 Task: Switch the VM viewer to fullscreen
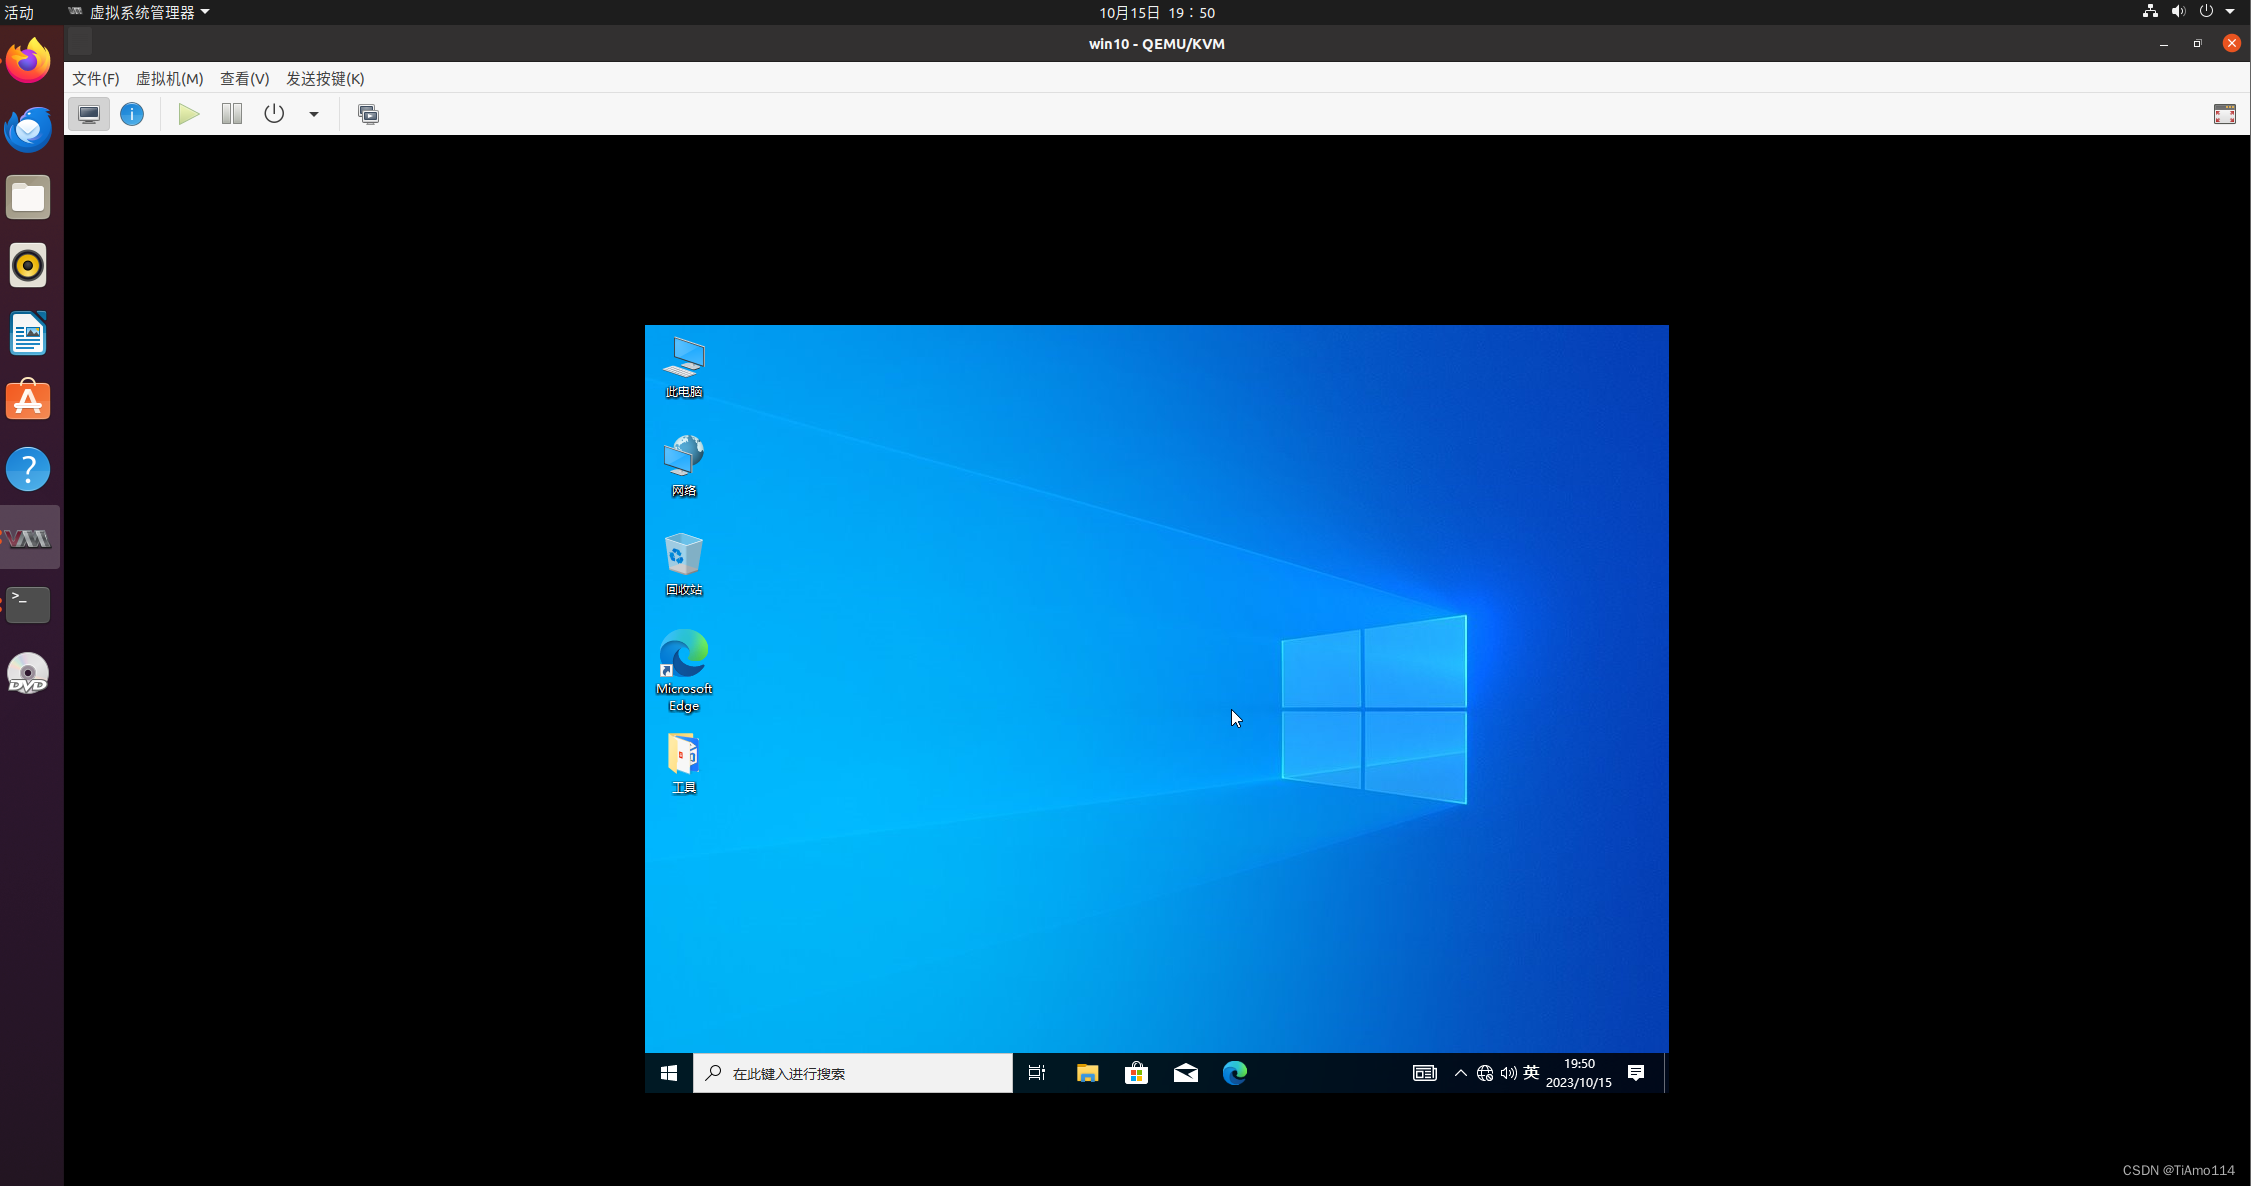2224,114
